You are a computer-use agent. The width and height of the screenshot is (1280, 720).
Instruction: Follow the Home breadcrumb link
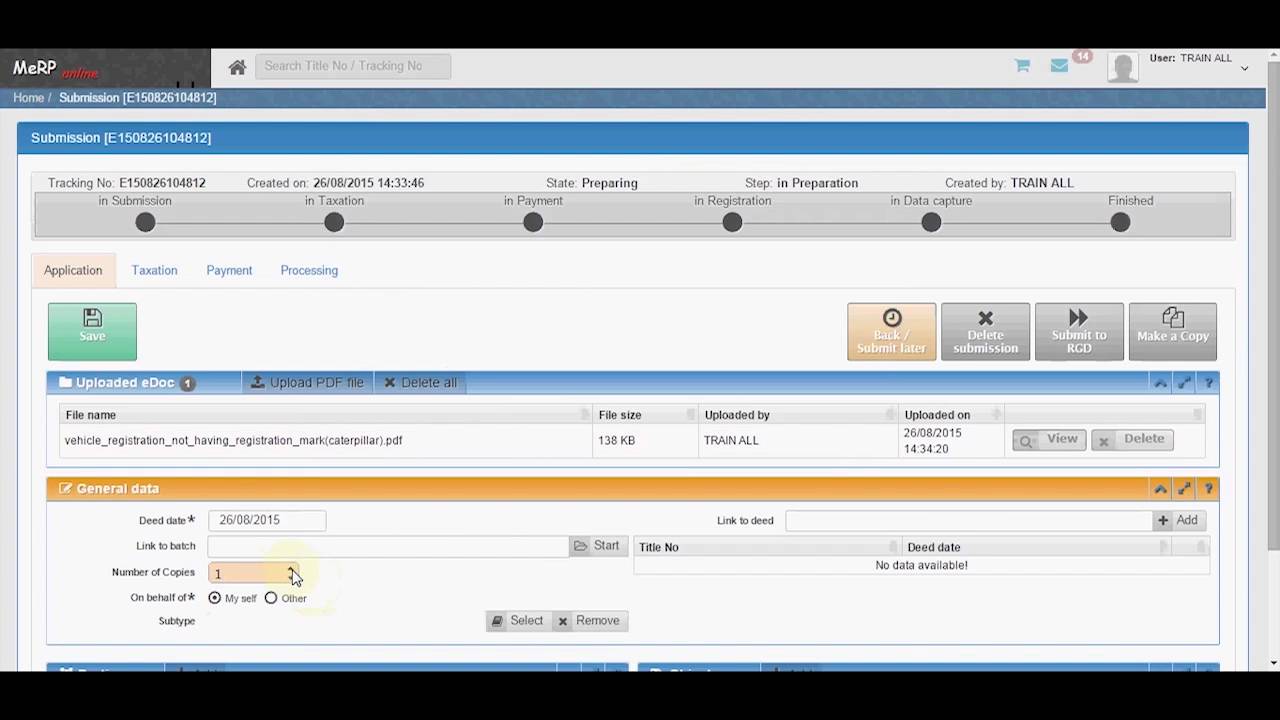[28, 98]
